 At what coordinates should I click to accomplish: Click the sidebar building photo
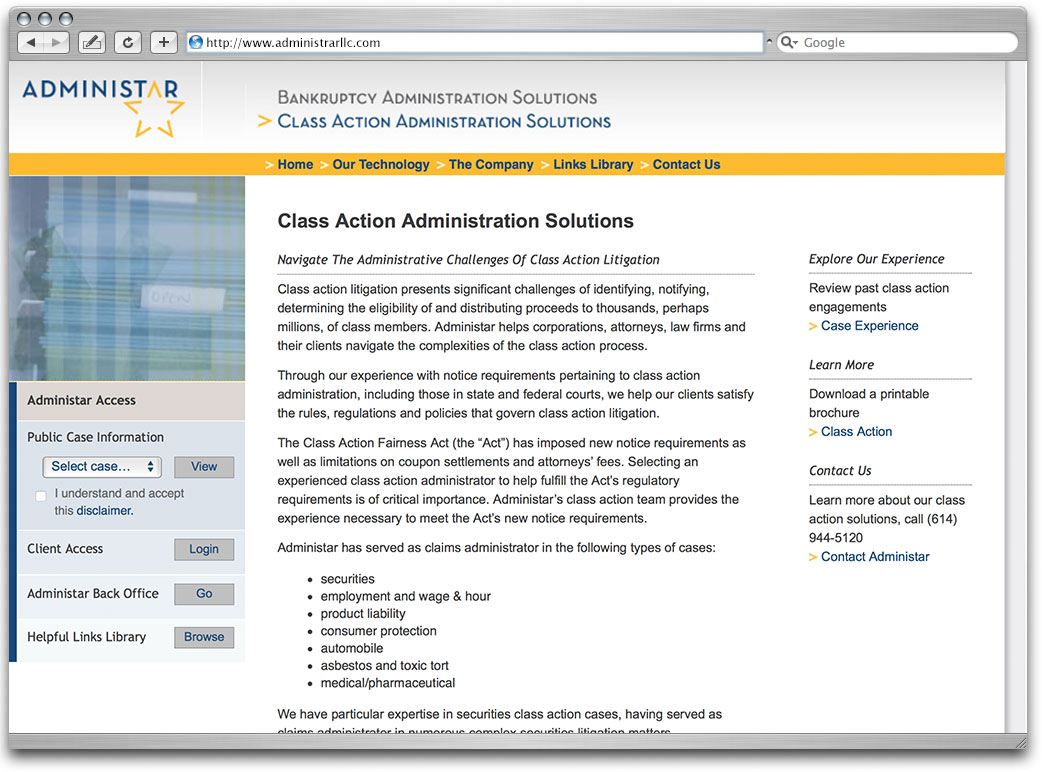(127, 278)
